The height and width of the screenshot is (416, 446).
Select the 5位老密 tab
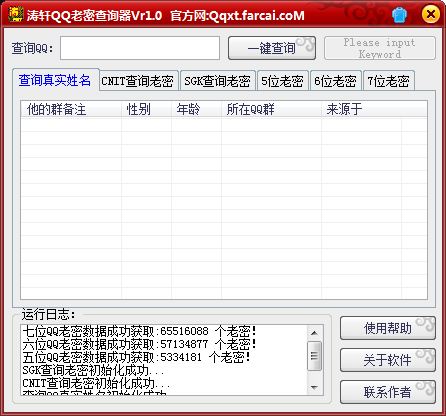pos(283,81)
